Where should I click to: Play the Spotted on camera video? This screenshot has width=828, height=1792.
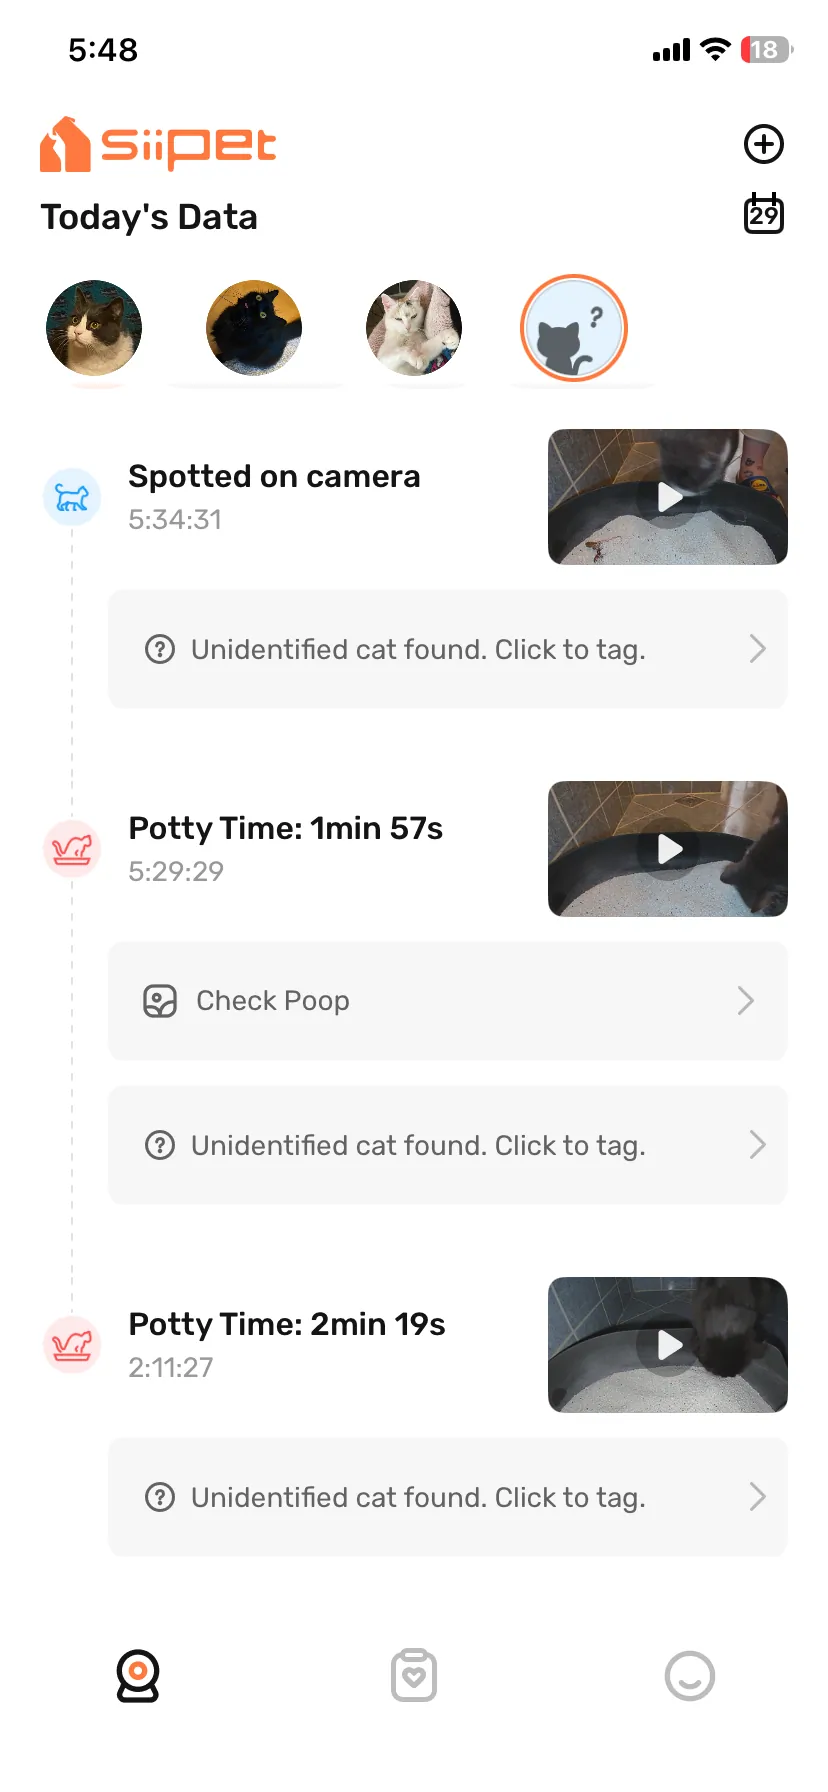click(x=668, y=497)
